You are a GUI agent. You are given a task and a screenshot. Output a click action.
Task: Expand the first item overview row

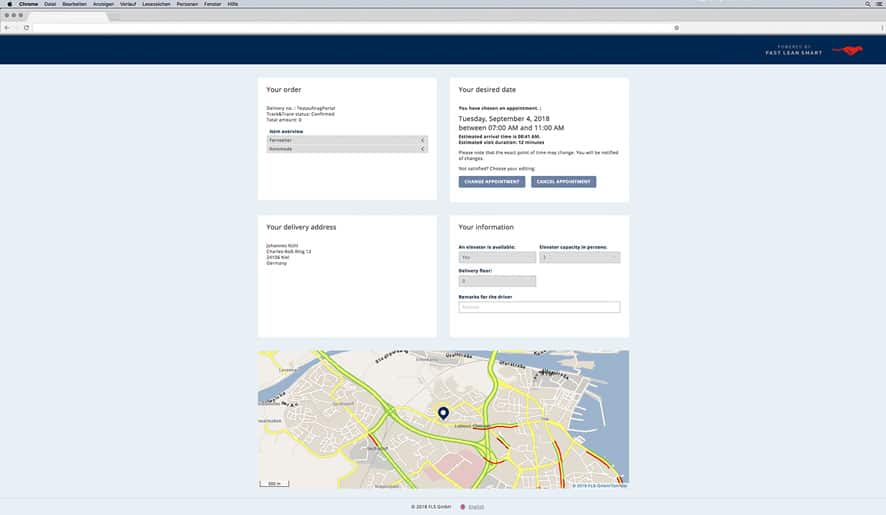(347, 140)
